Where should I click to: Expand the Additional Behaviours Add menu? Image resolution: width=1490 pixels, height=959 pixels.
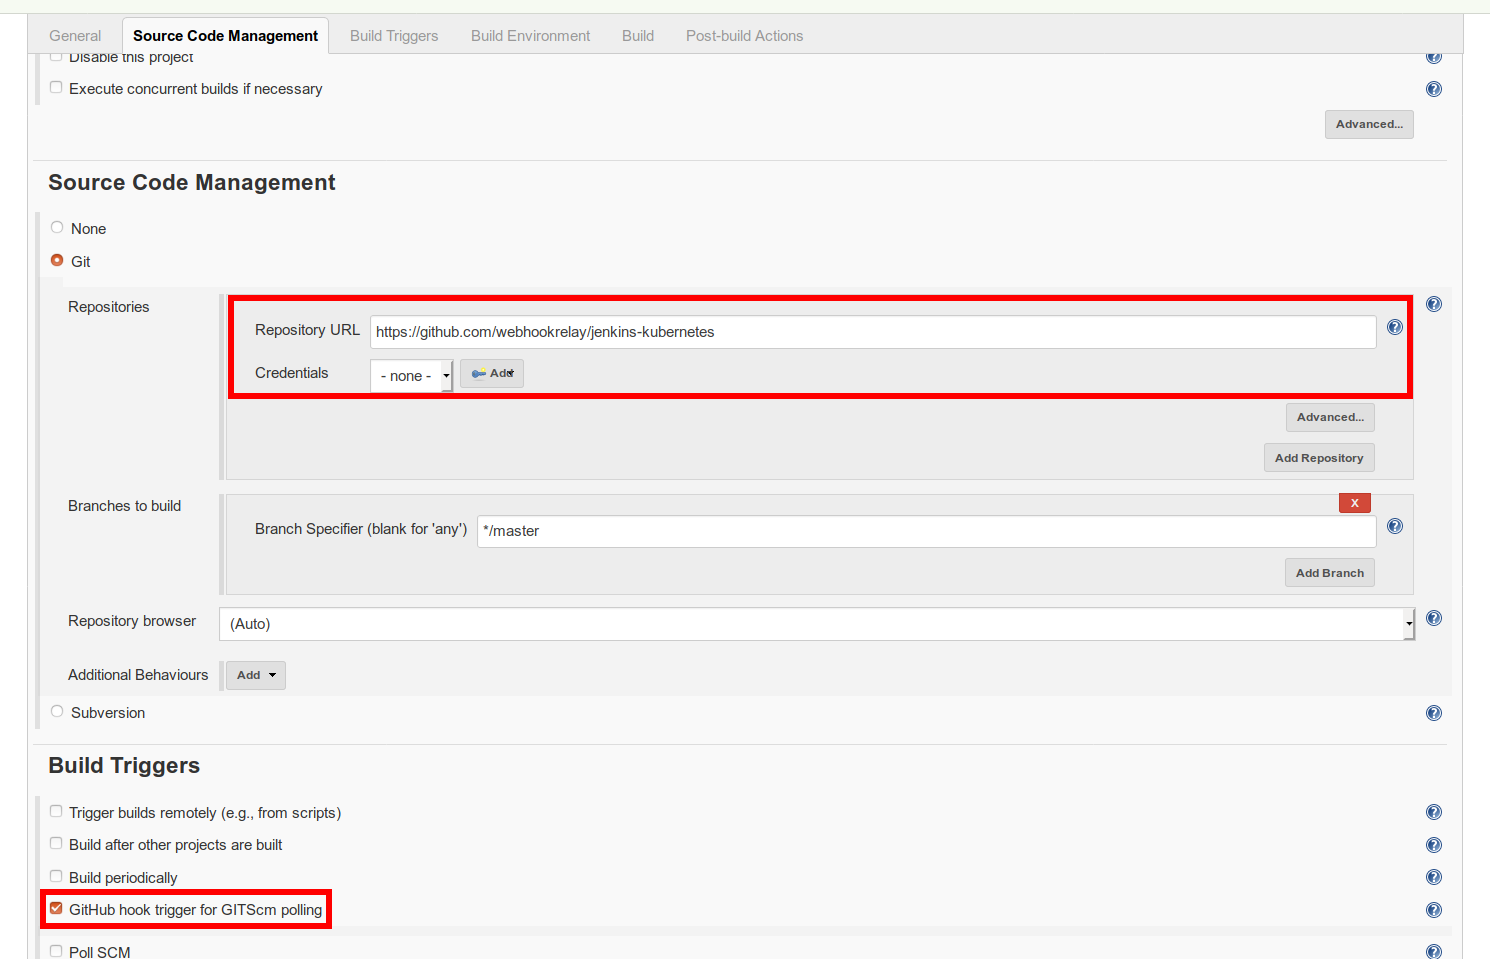[255, 675]
